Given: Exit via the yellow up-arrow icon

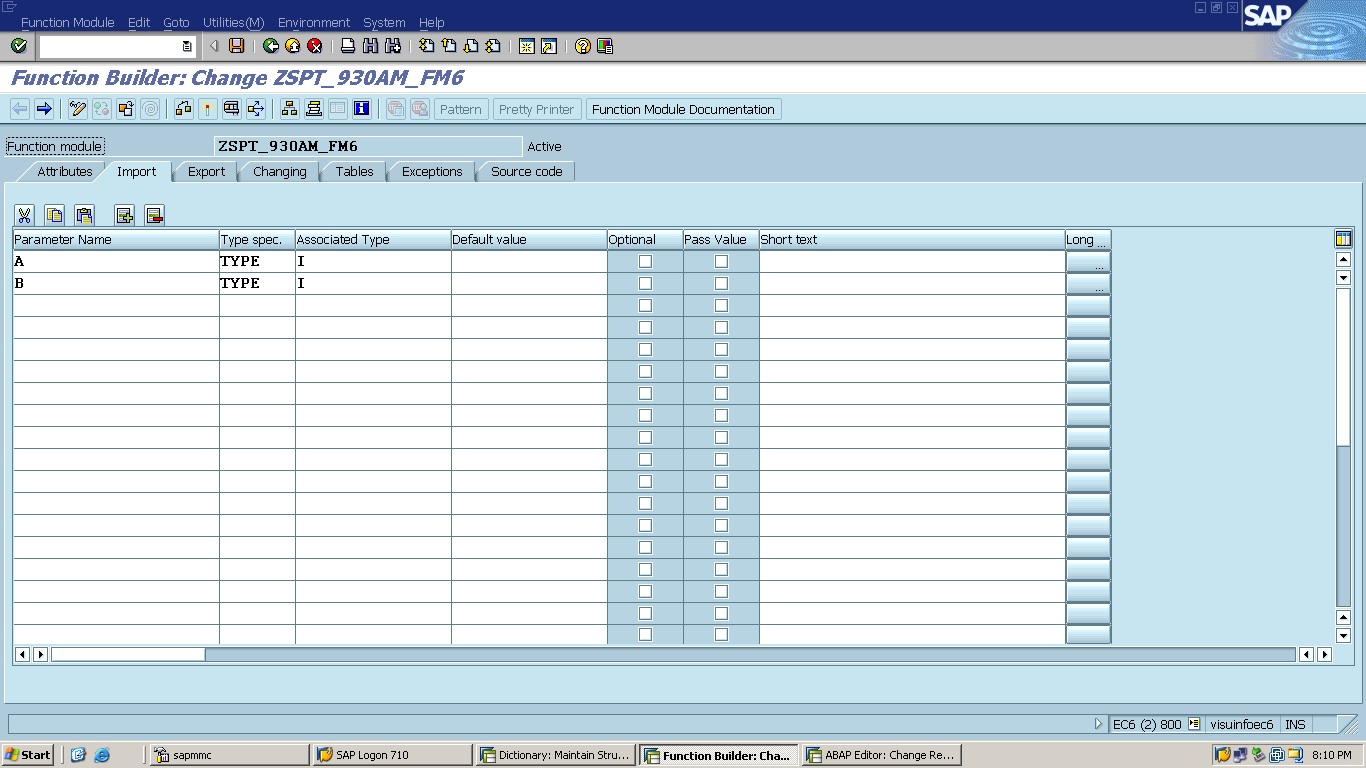Looking at the screenshot, I should [x=292, y=46].
